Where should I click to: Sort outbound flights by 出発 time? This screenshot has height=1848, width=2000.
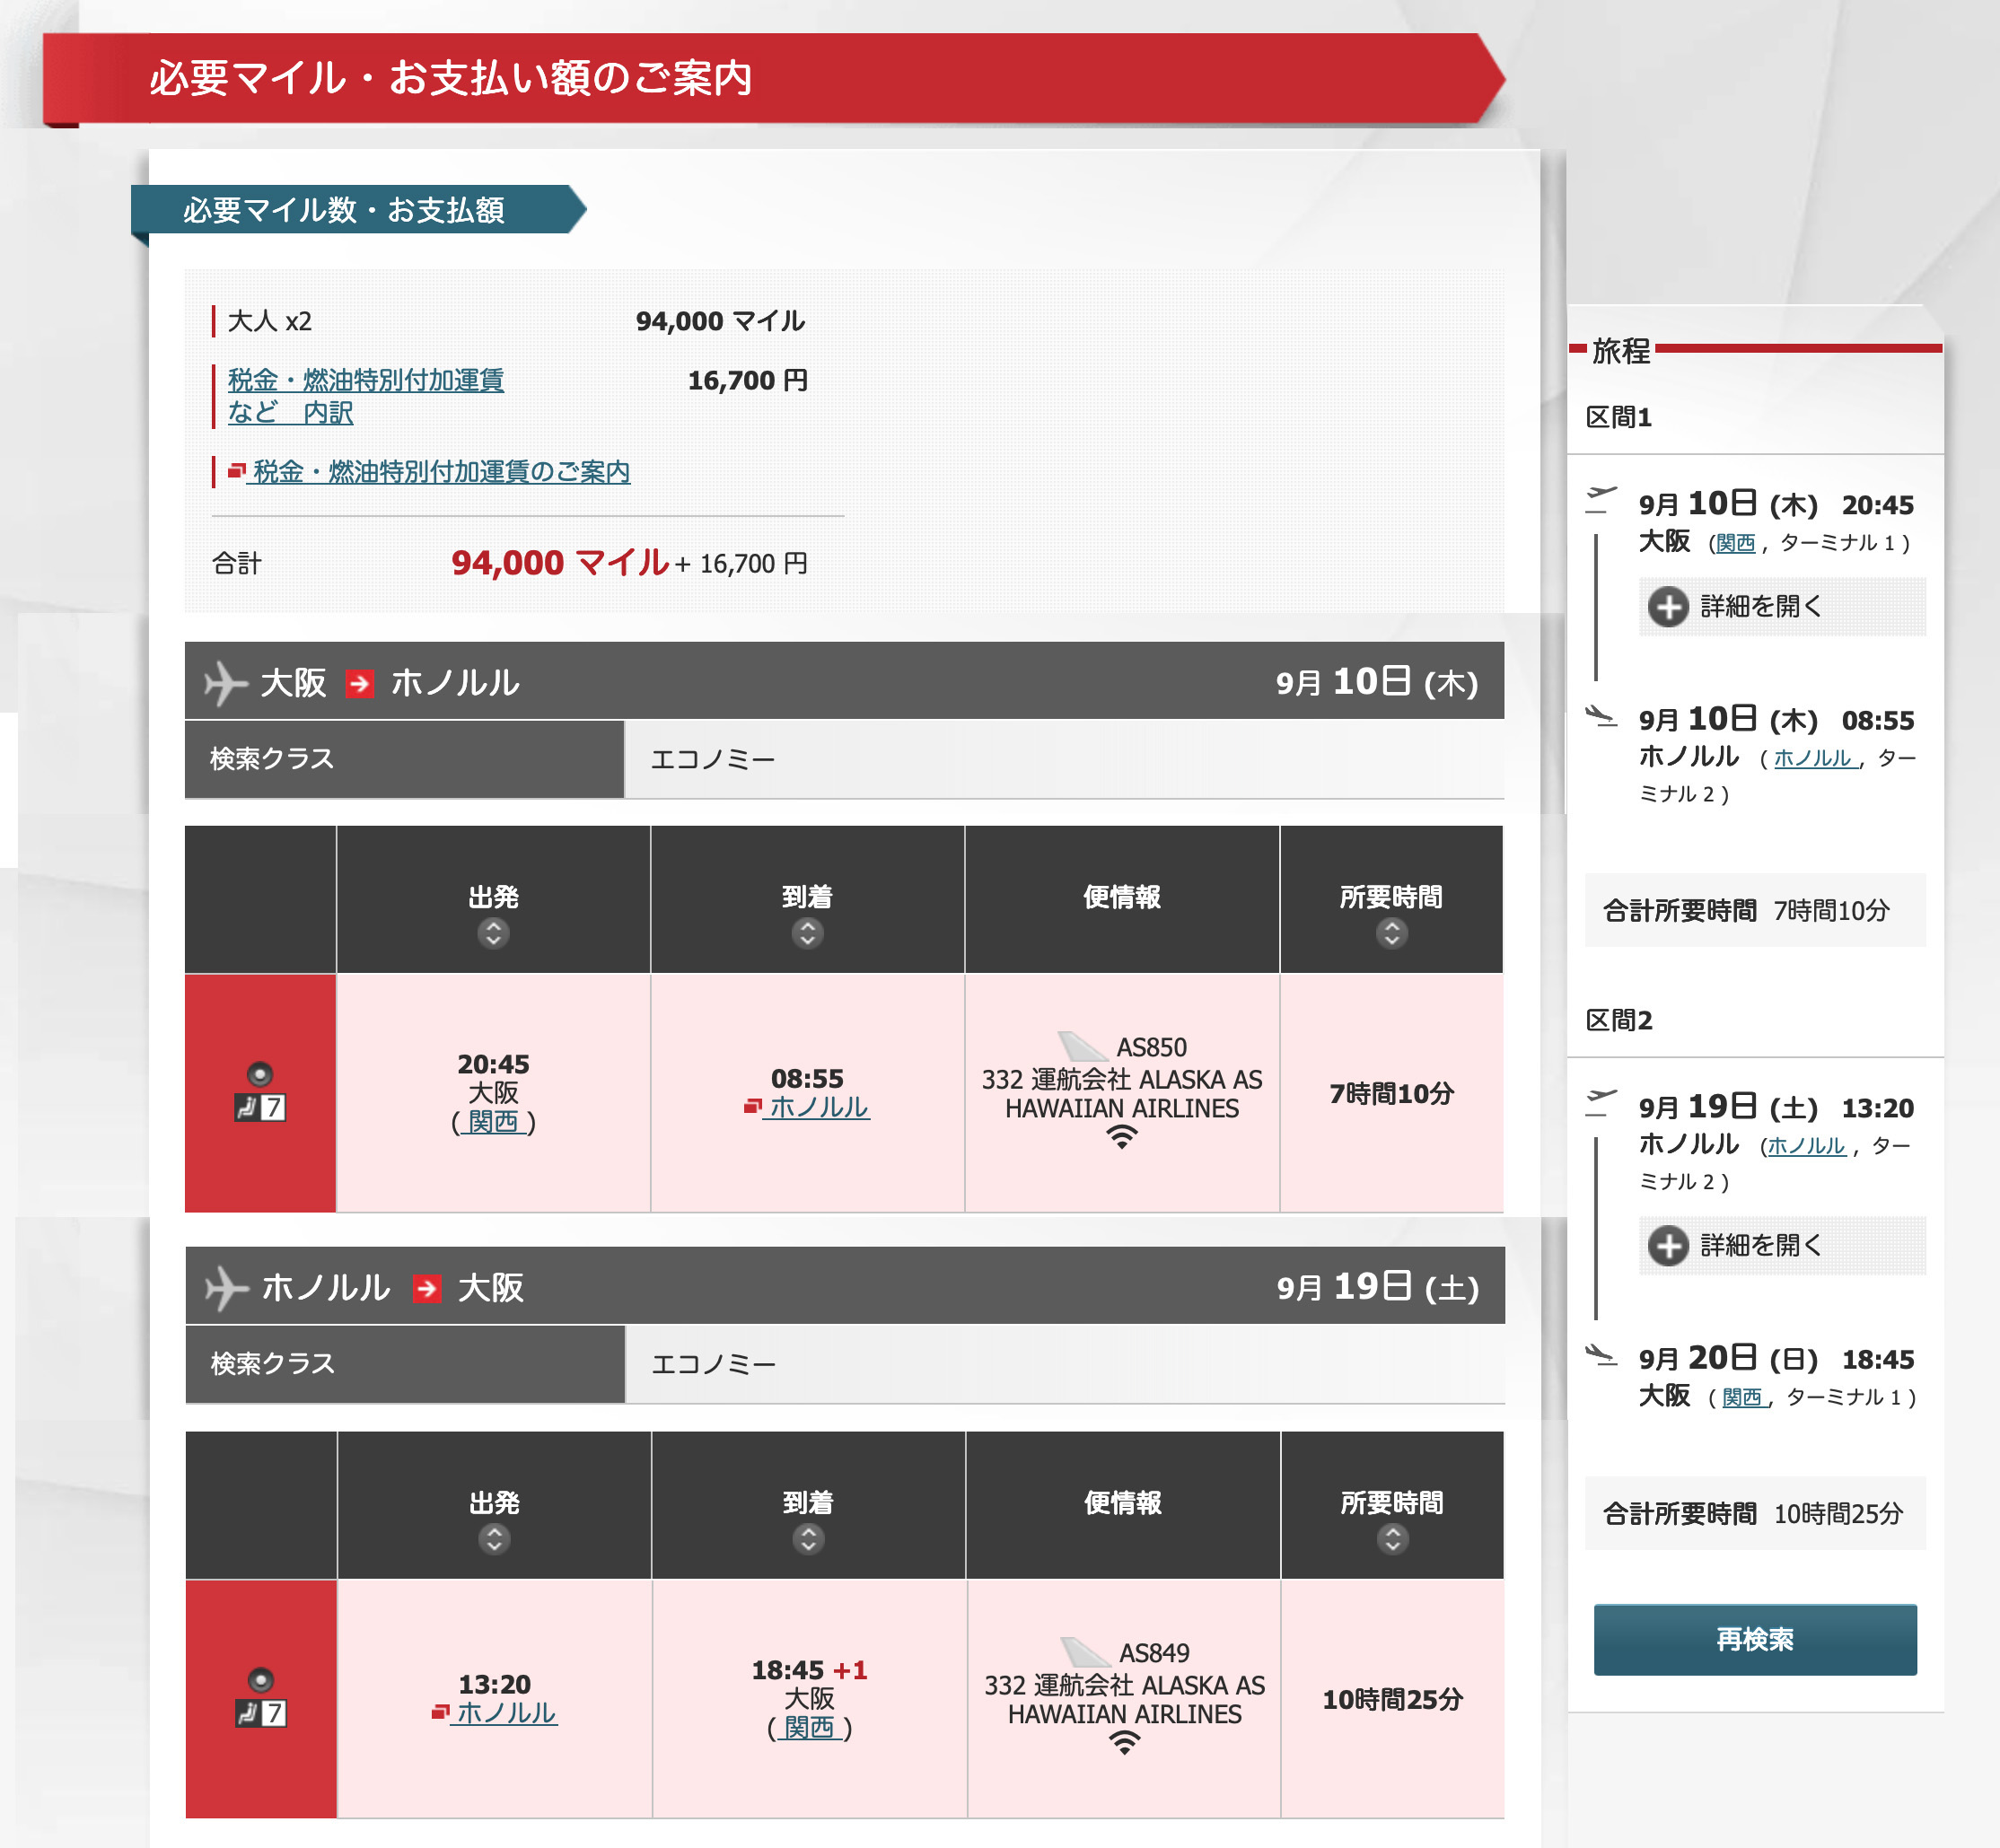(x=493, y=933)
